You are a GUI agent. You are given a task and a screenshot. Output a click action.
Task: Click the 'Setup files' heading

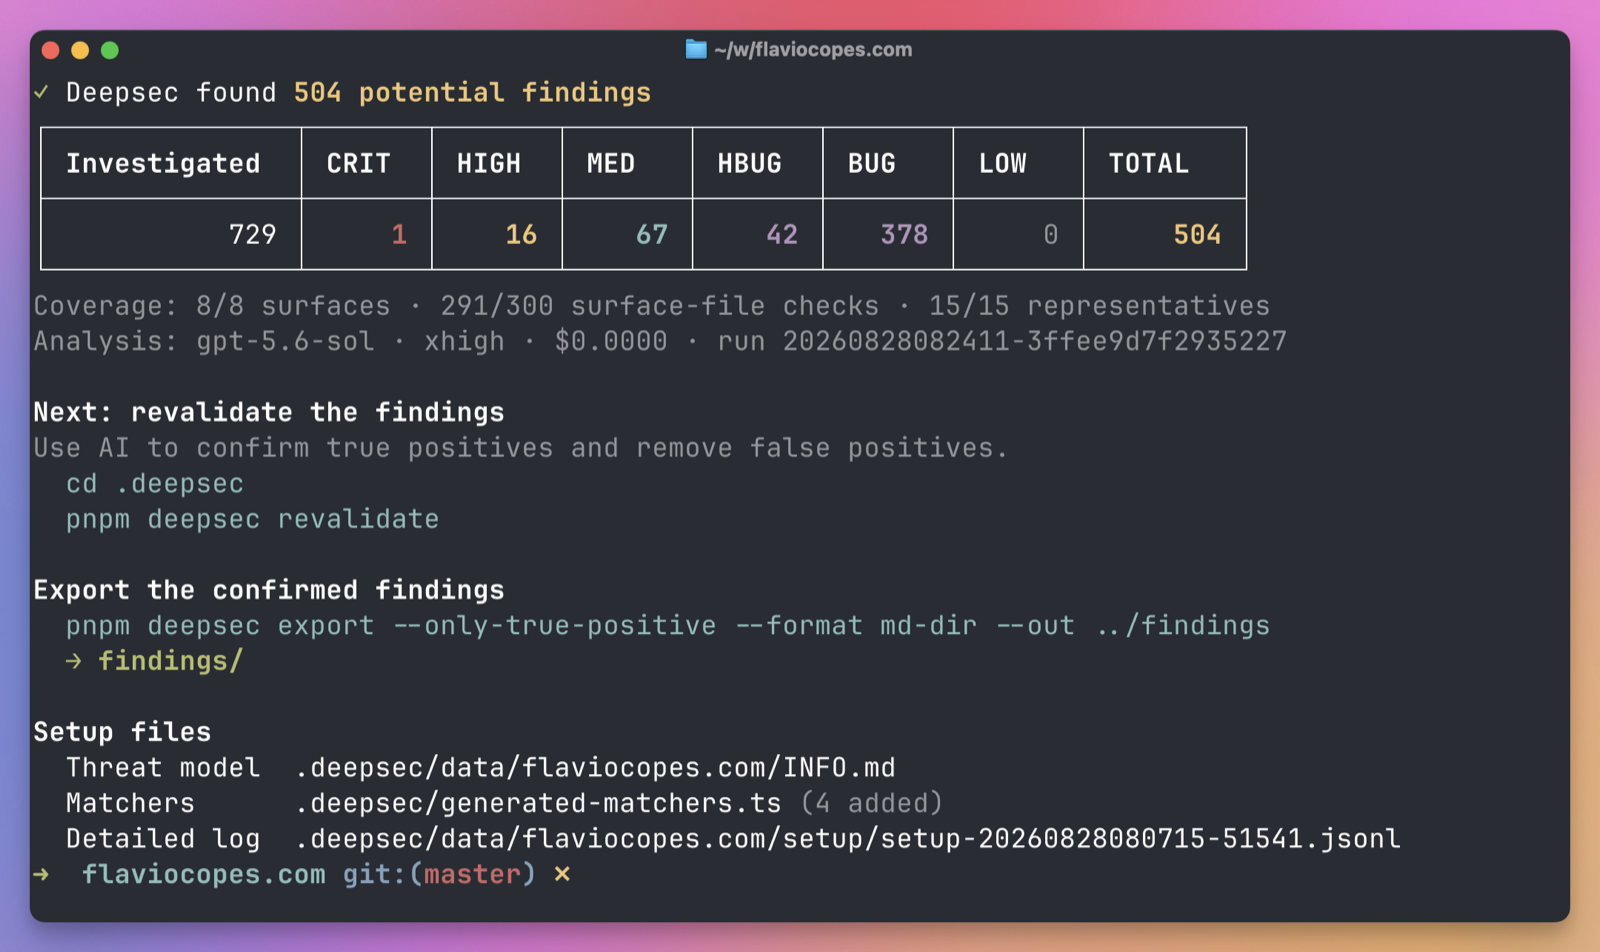[x=122, y=732]
